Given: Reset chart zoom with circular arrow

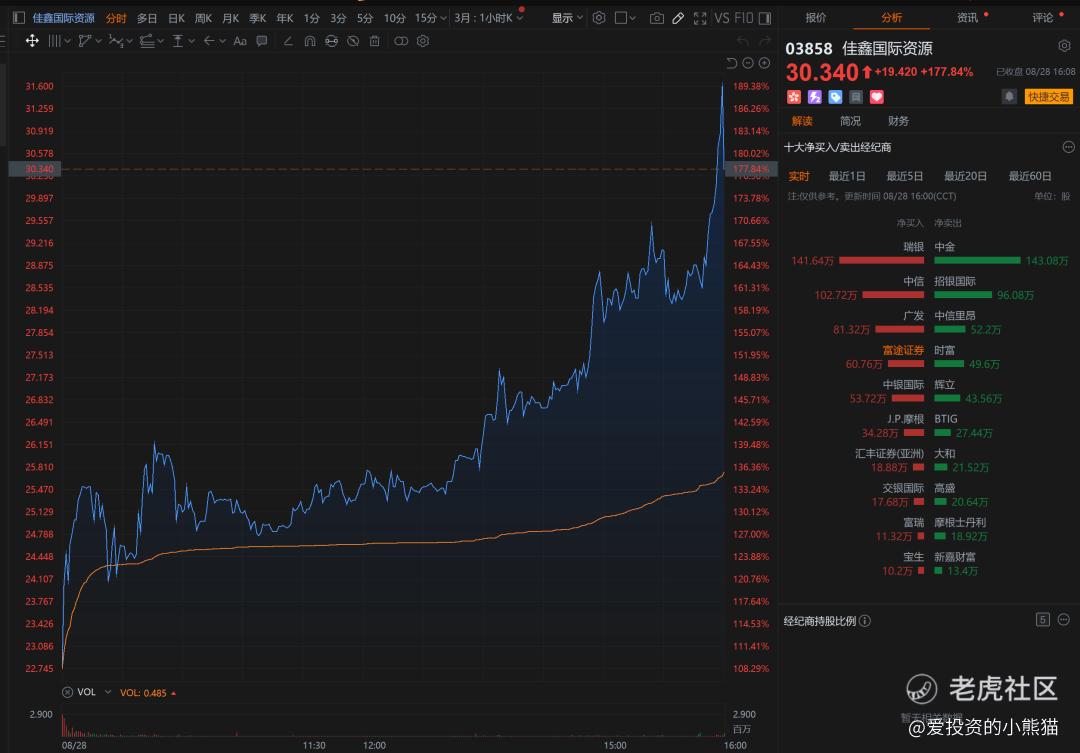Looking at the screenshot, I should coord(731,63).
